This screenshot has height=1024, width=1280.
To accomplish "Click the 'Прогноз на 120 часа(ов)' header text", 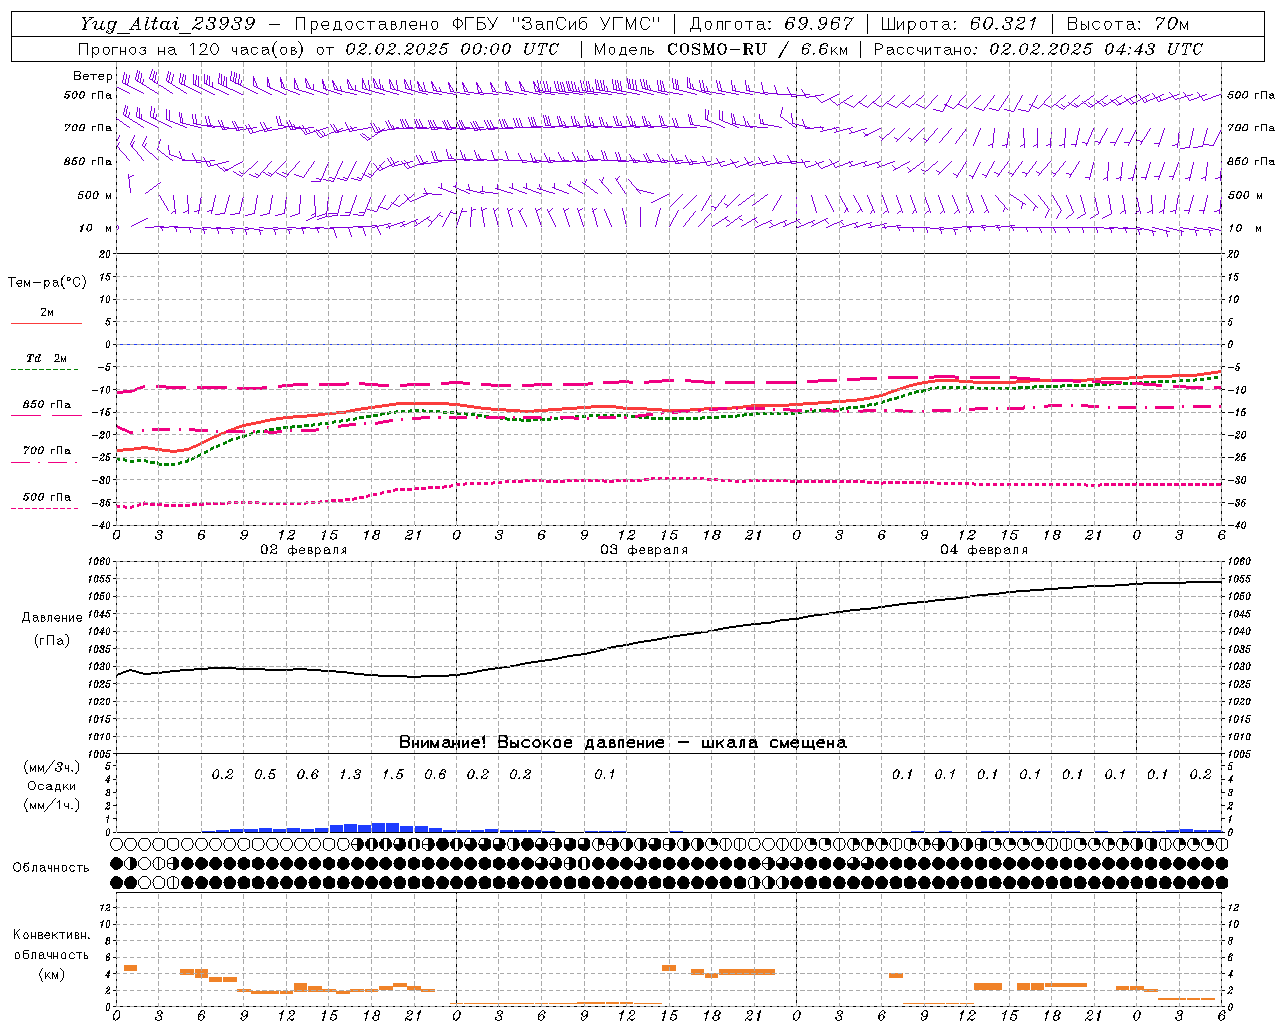I will (192, 49).
